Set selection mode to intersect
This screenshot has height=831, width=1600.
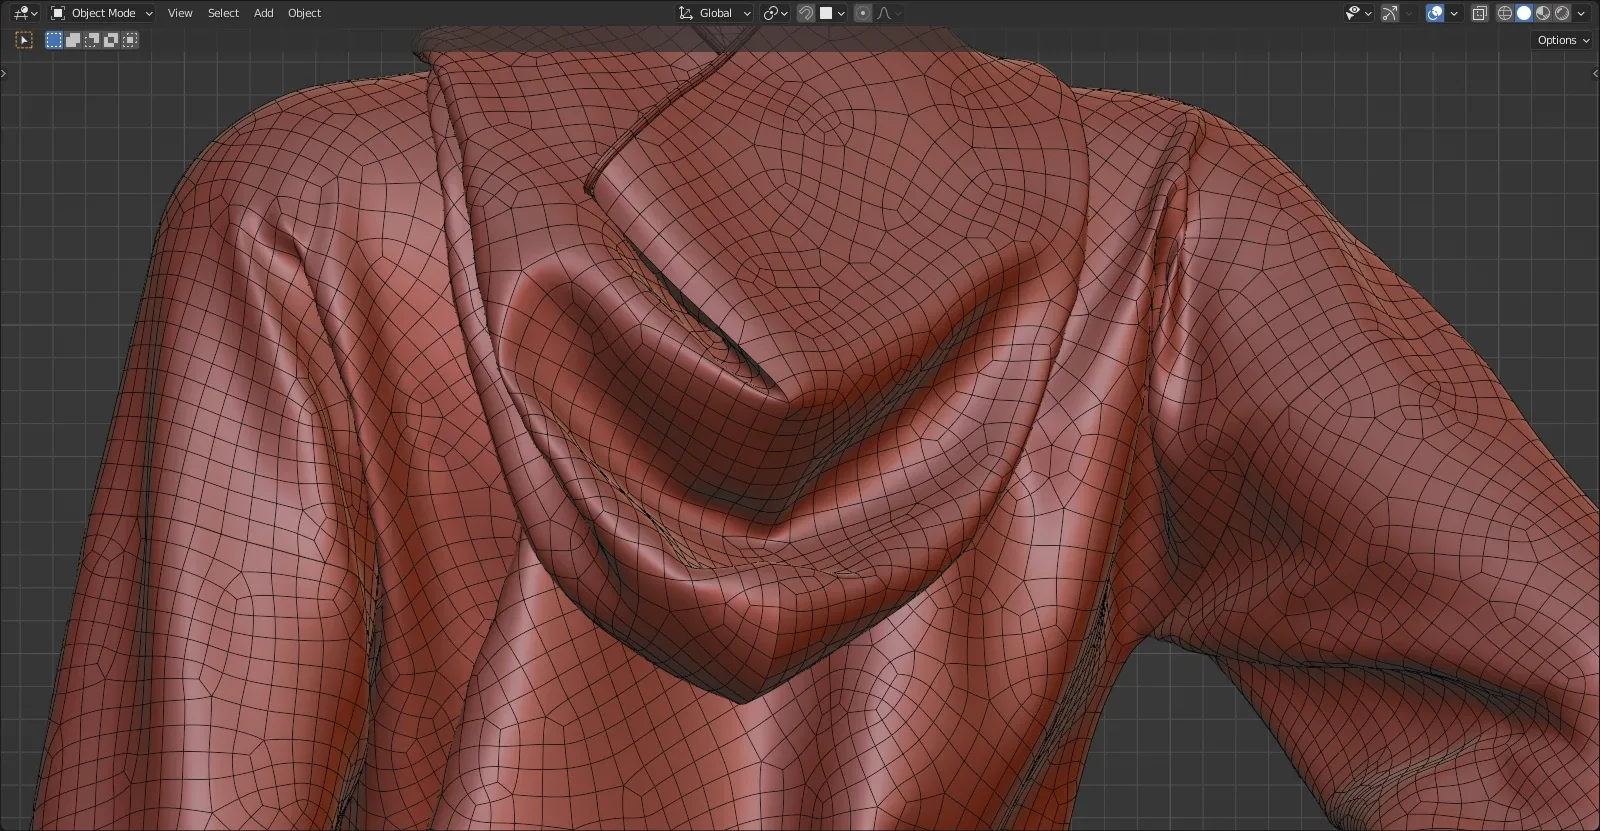pos(130,40)
